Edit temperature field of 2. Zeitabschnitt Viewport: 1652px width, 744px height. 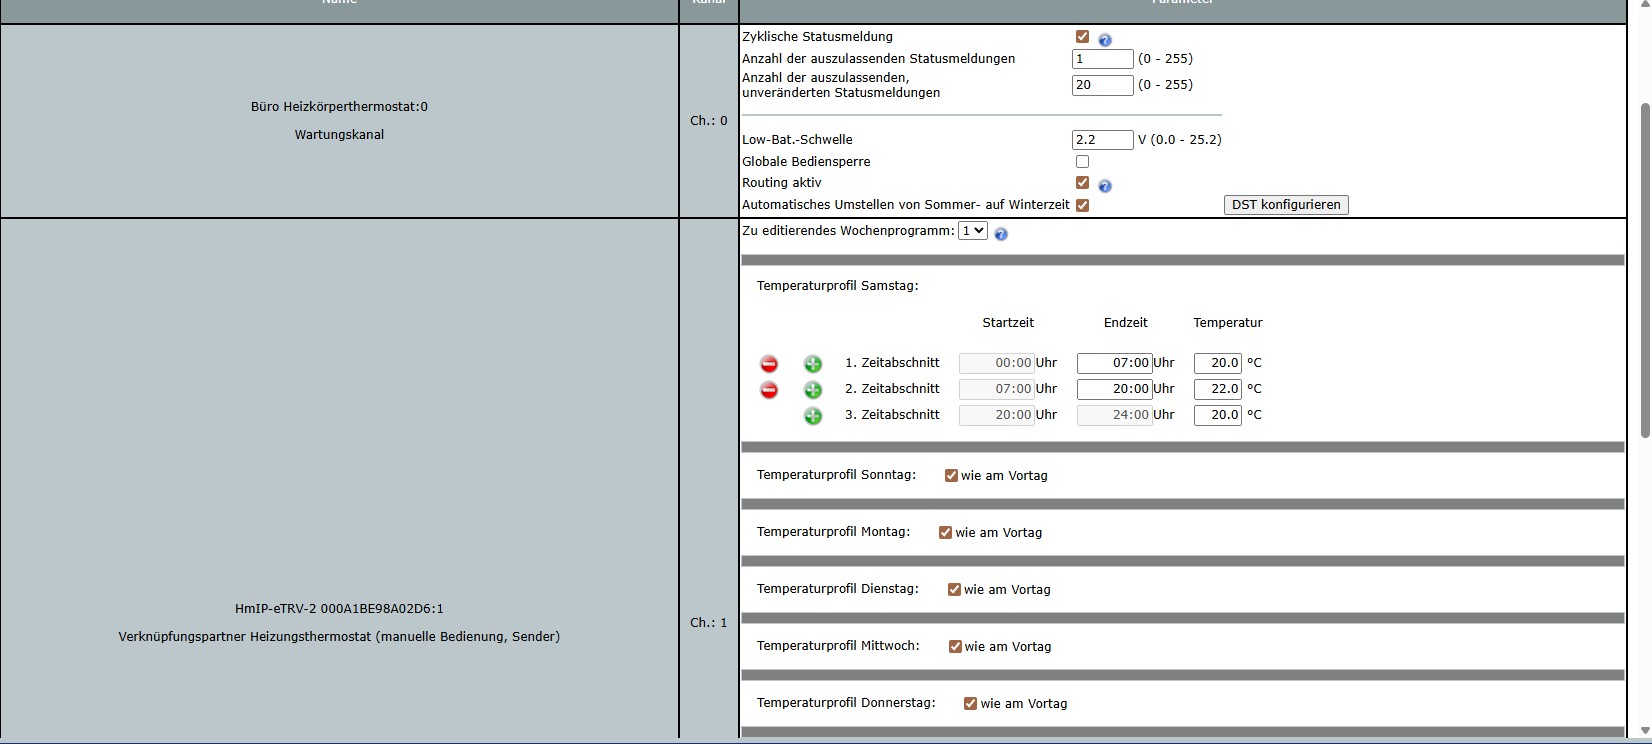pos(1217,389)
